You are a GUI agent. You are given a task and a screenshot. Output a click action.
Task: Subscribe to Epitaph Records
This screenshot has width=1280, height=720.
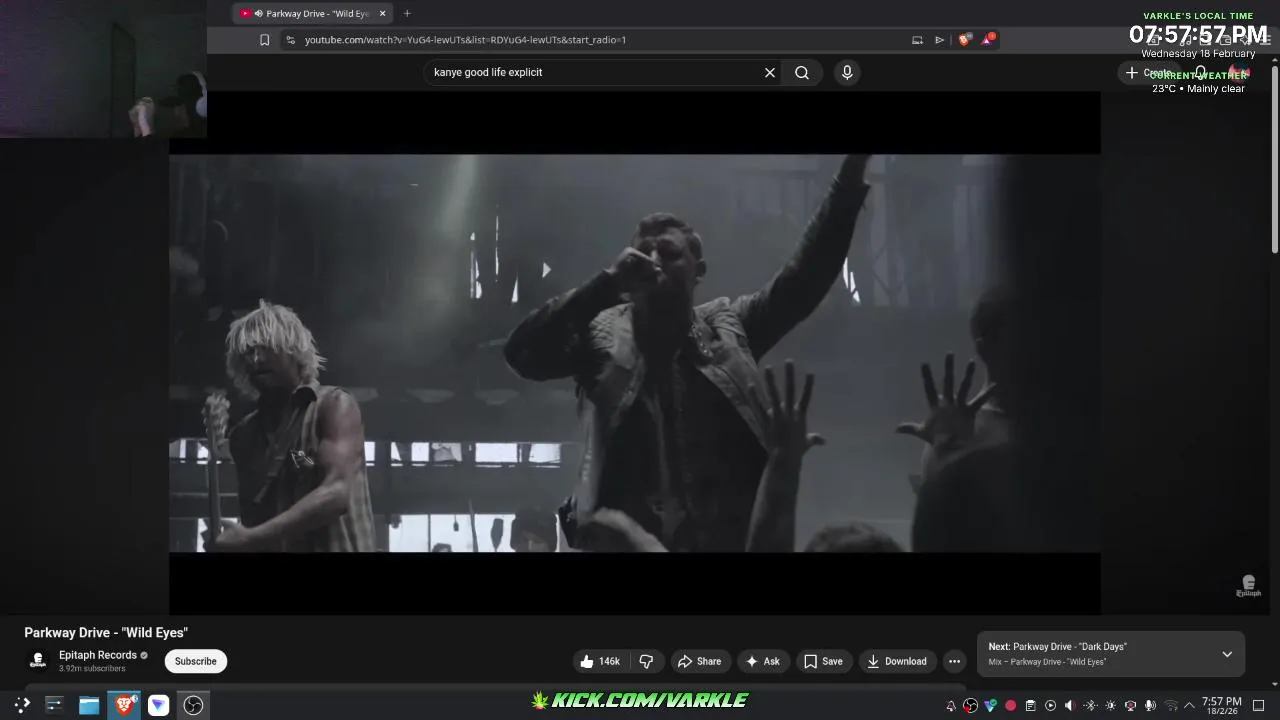click(x=196, y=661)
